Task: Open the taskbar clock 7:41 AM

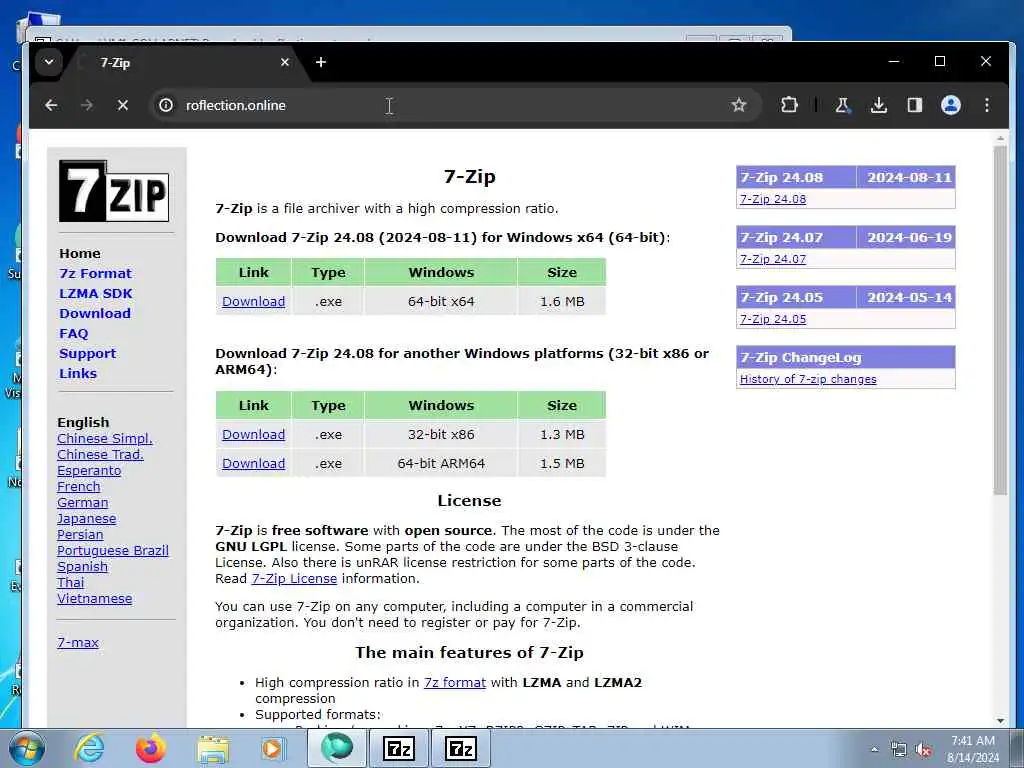Action: pos(973,749)
